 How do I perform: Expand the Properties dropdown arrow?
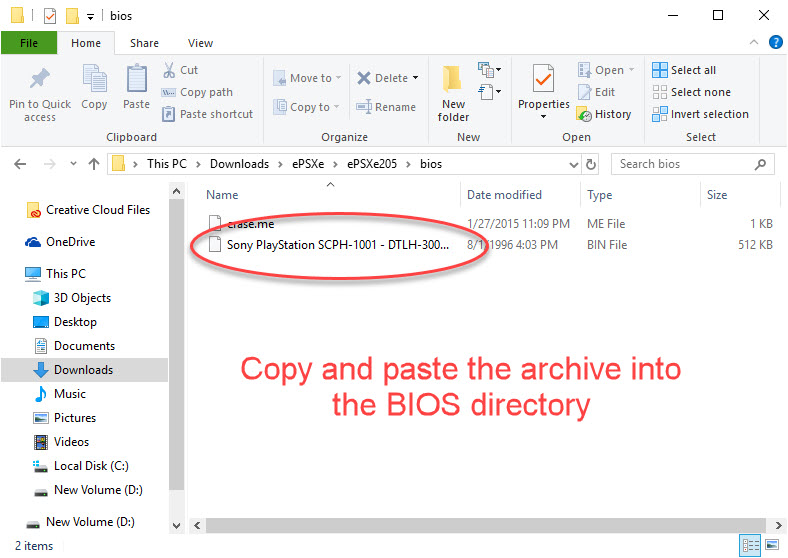(543, 117)
